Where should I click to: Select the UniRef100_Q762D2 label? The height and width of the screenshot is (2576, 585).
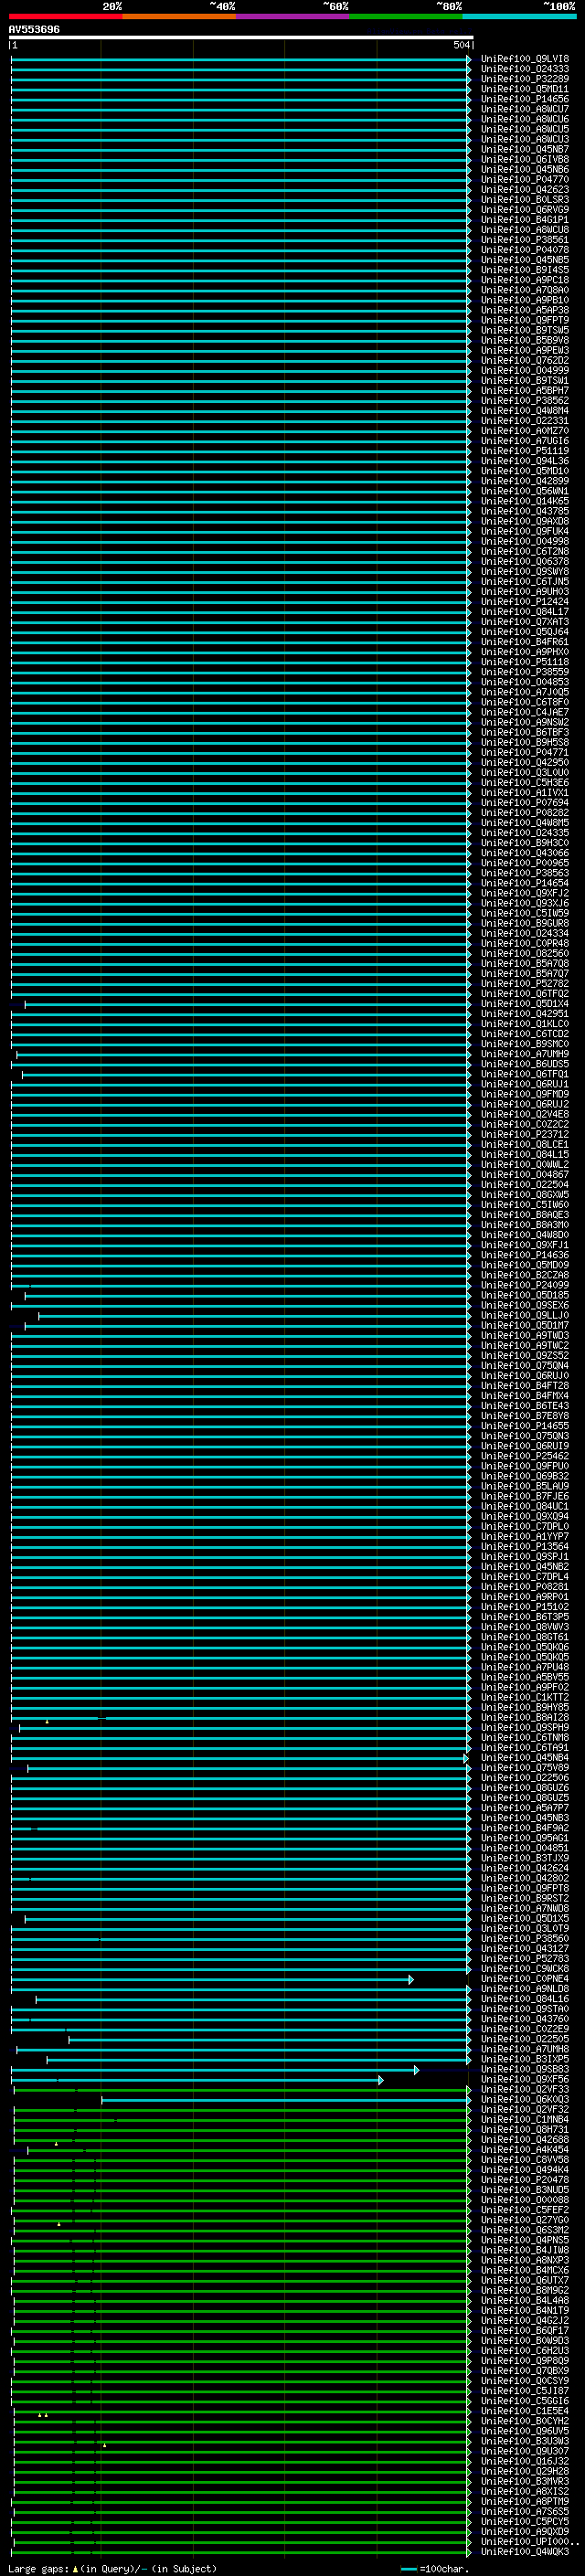point(524,360)
